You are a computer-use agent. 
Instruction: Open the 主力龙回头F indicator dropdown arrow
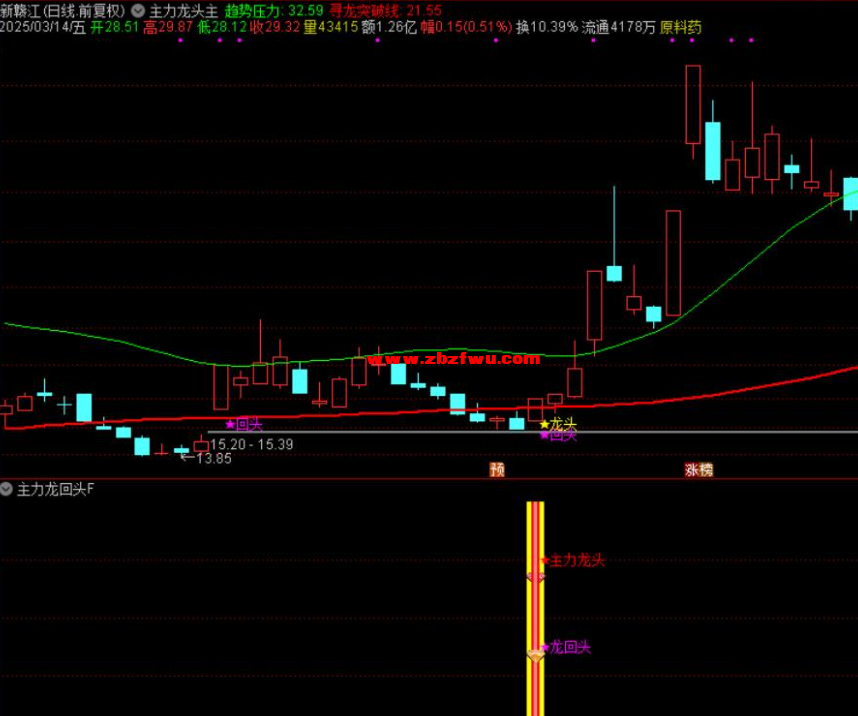click(8, 489)
